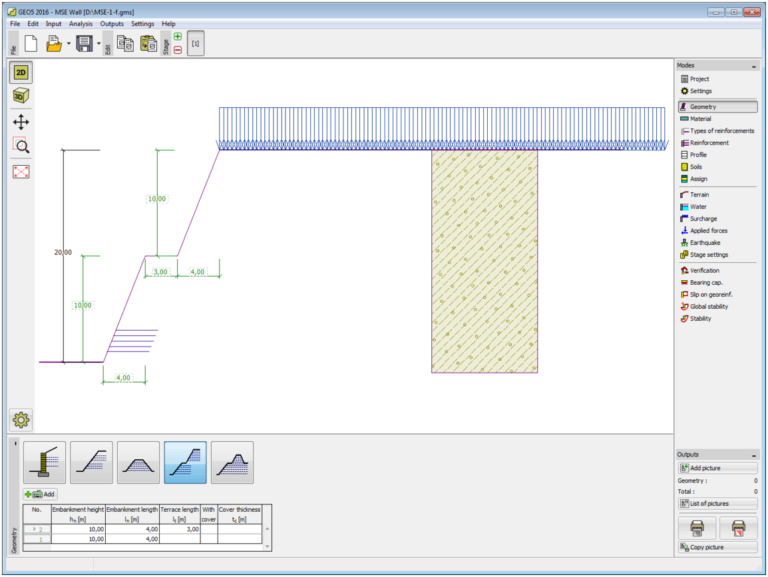
Task: Click the Add button for geometry rows
Action: click(x=40, y=494)
